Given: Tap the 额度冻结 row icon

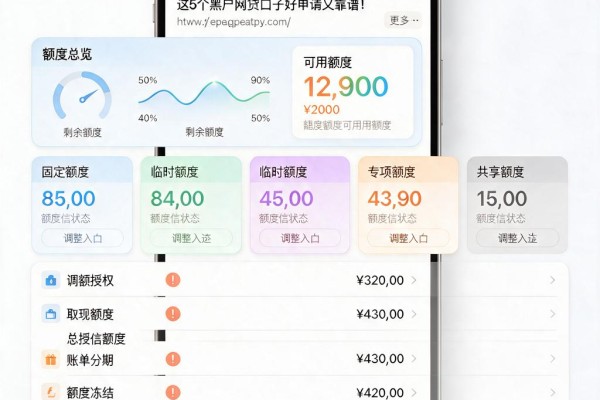Looking at the screenshot, I should [x=51, y=392].
